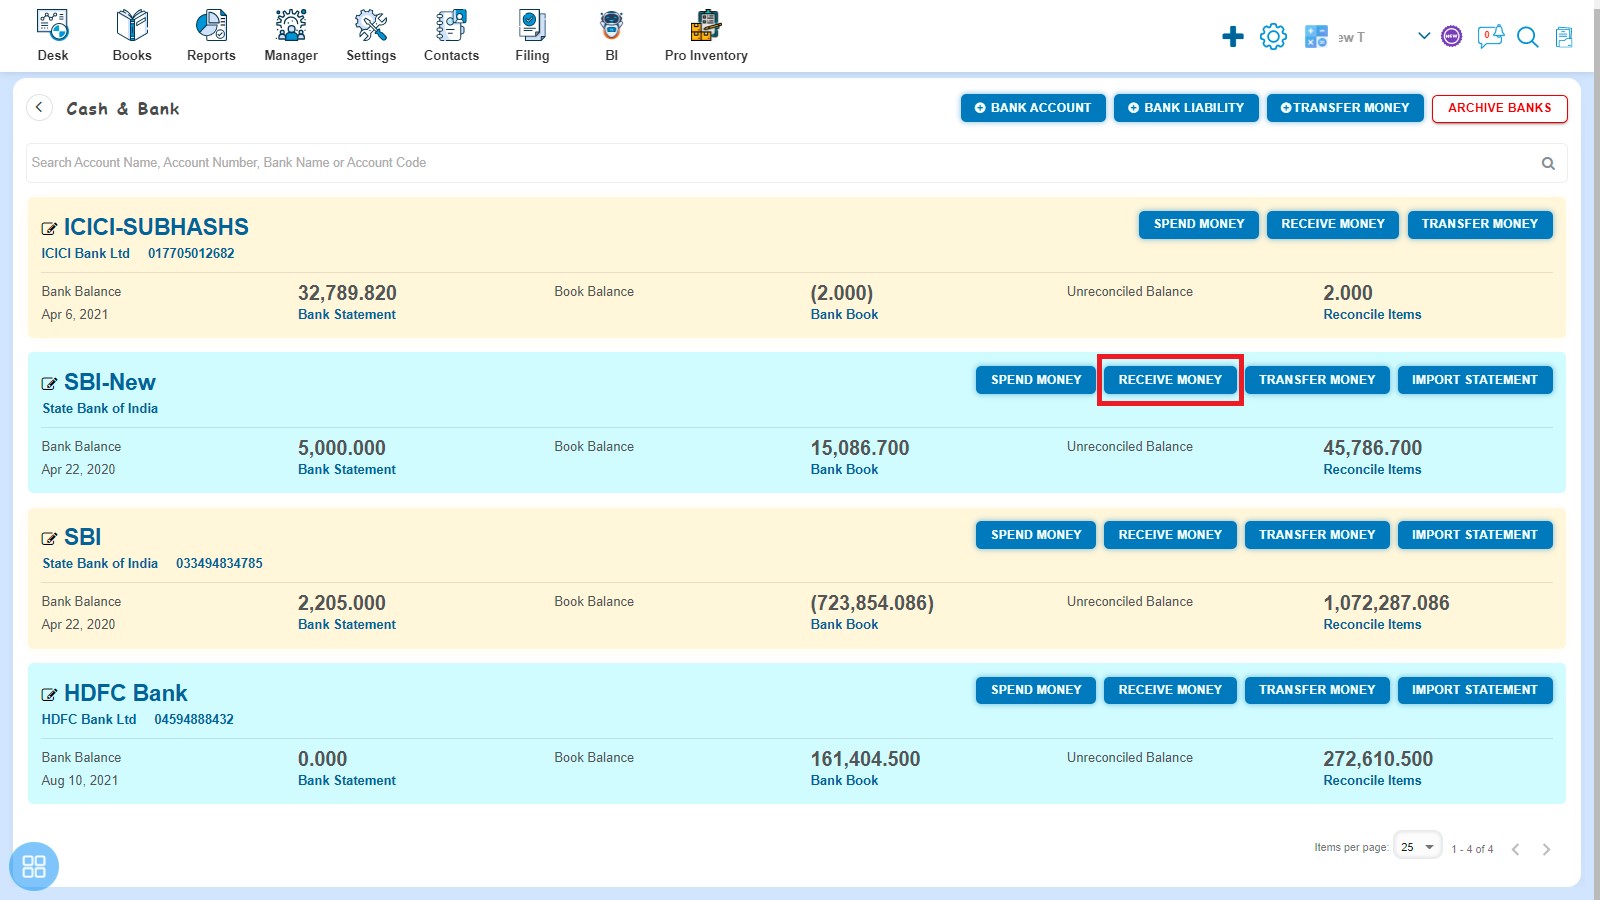The width and height of the screenshot is (1600, 900).
Task: Open Reconcile Items under 2.000 for ICICI
Action: [1372, 314]
